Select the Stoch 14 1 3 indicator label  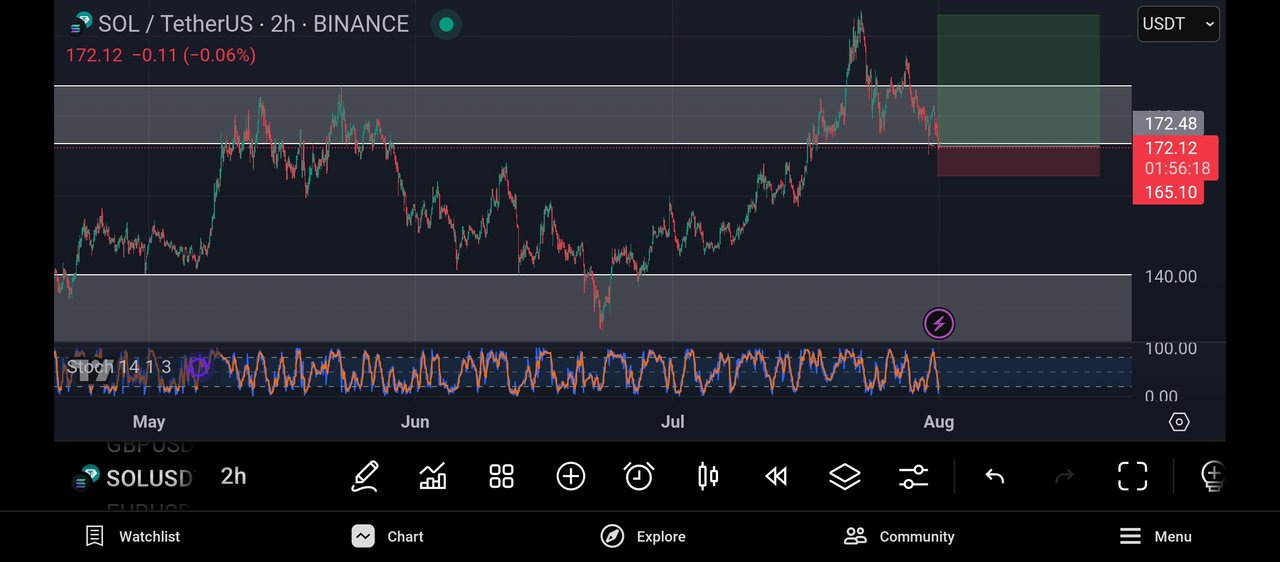pyautogui.click(x=119, y=367)
